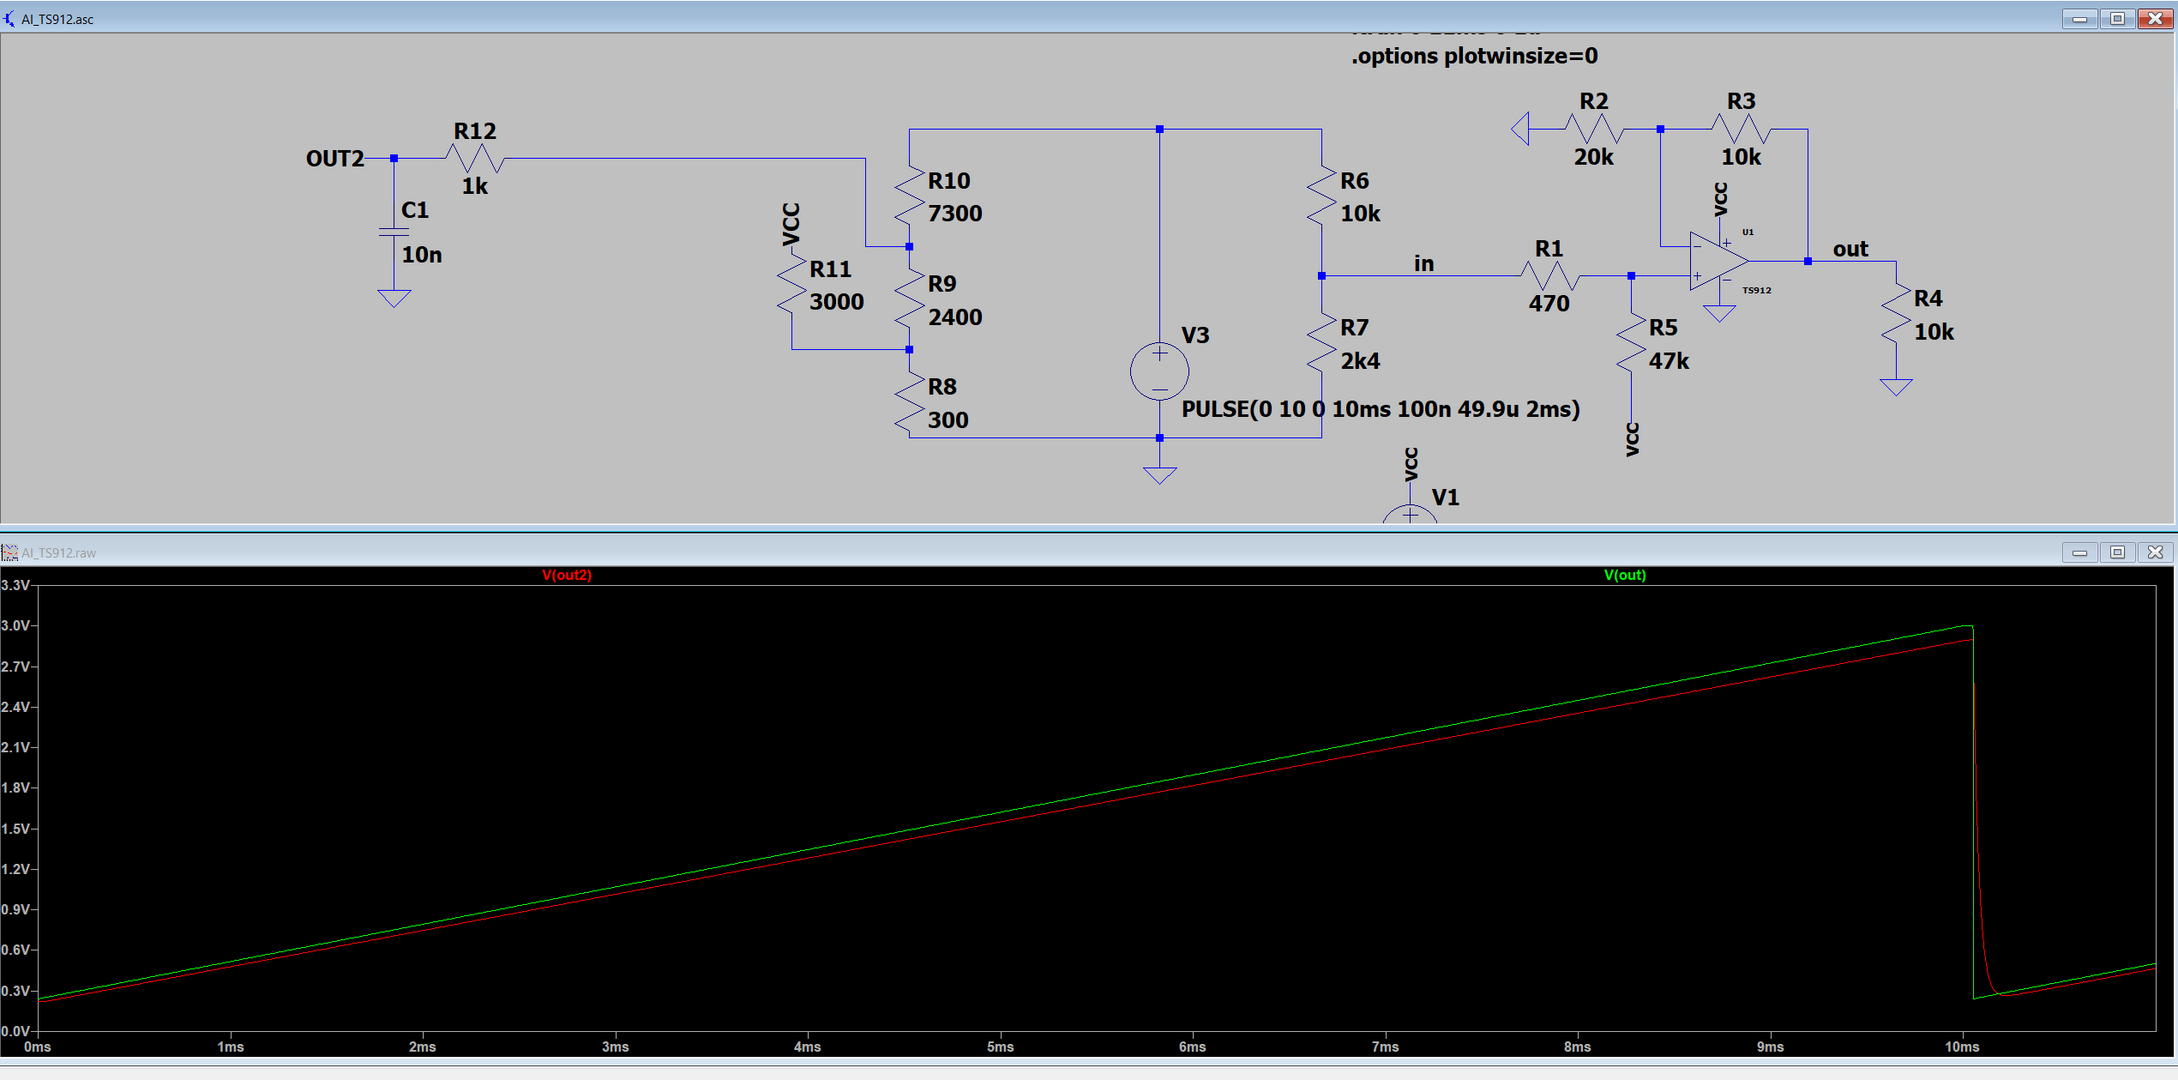
Task: Click the red V(out2) trace label
Action: (x=567, y=575)
